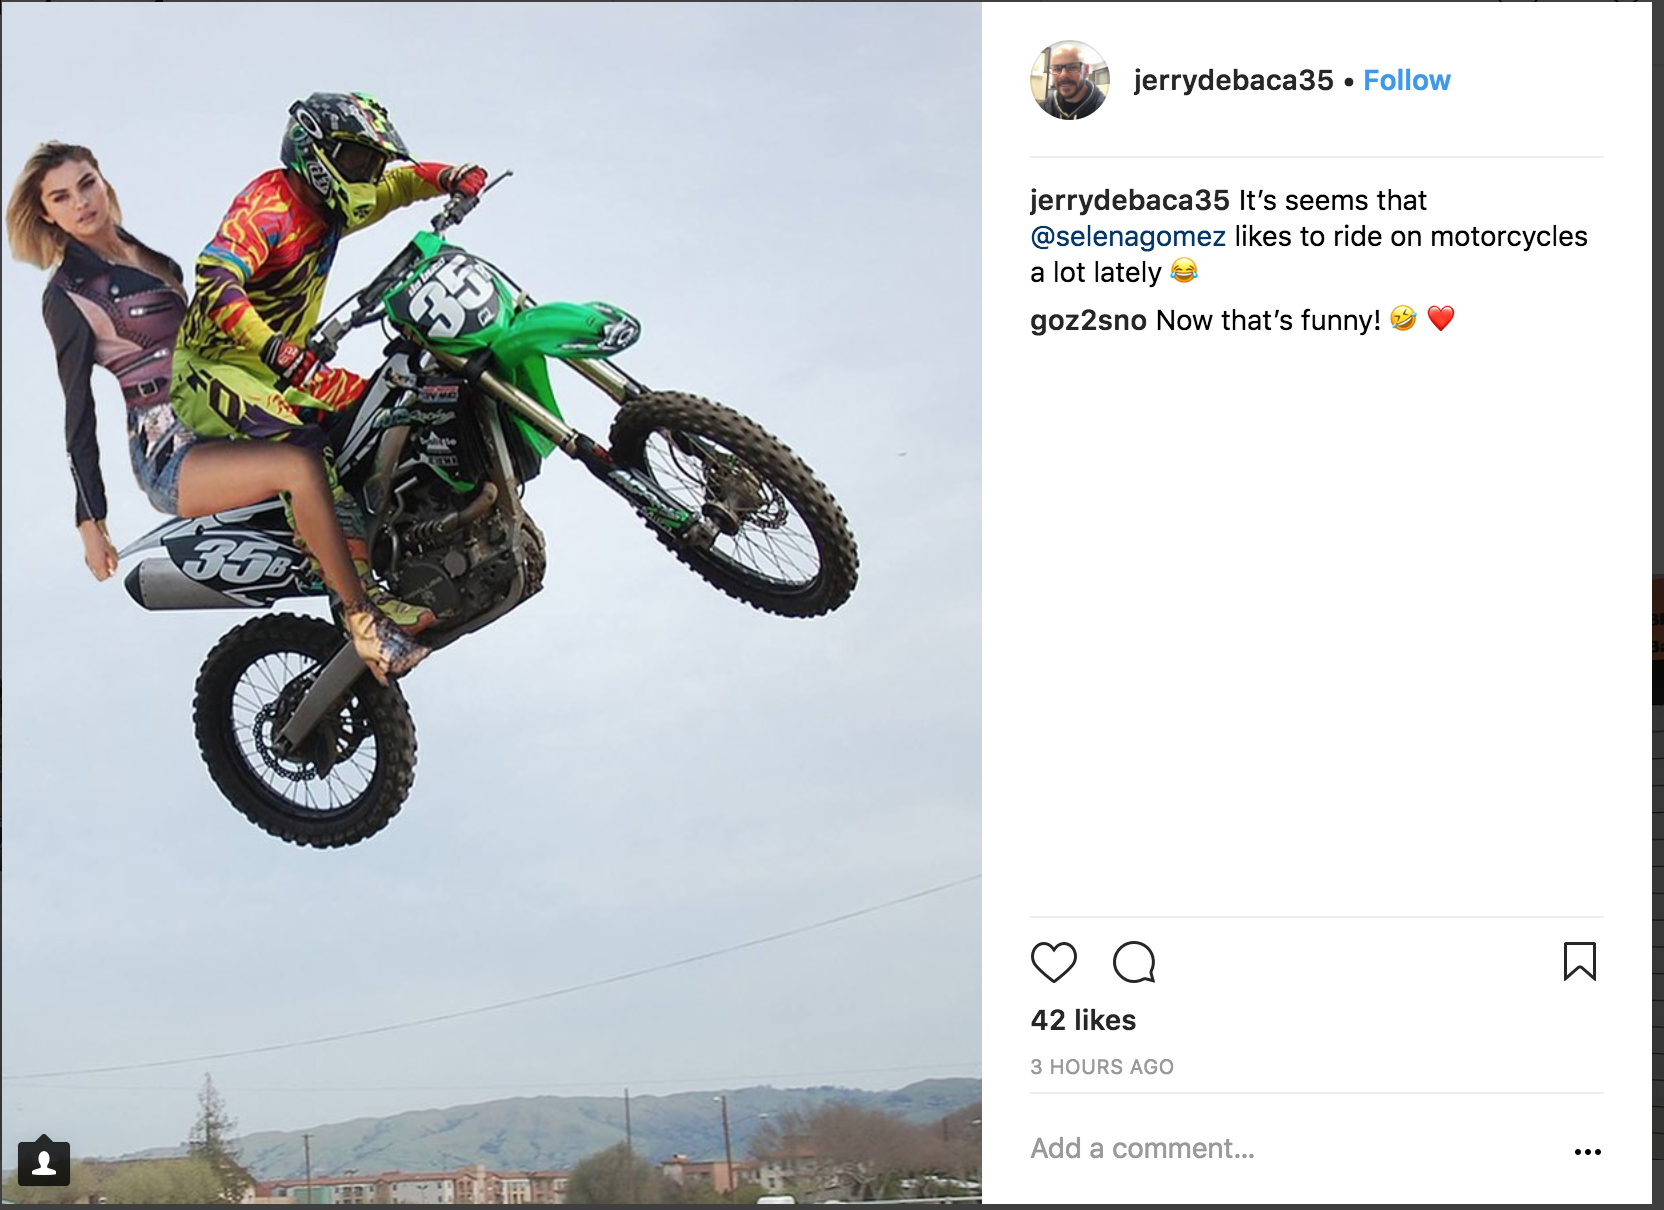
Task: Show tagged people icon on photo
Action: point(44,1162)
